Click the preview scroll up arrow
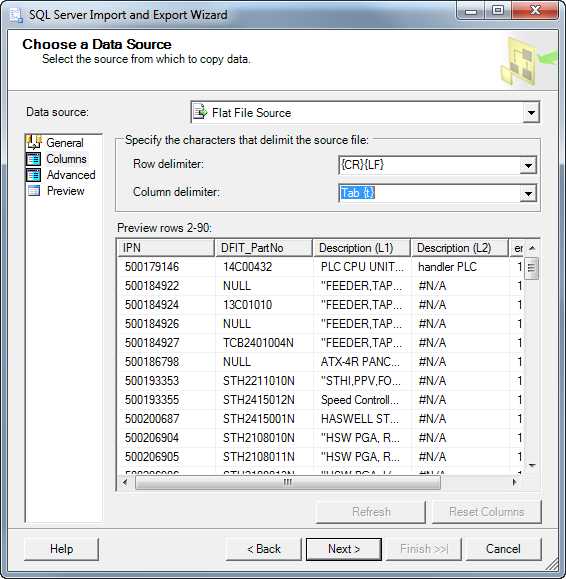 (532, 248)
